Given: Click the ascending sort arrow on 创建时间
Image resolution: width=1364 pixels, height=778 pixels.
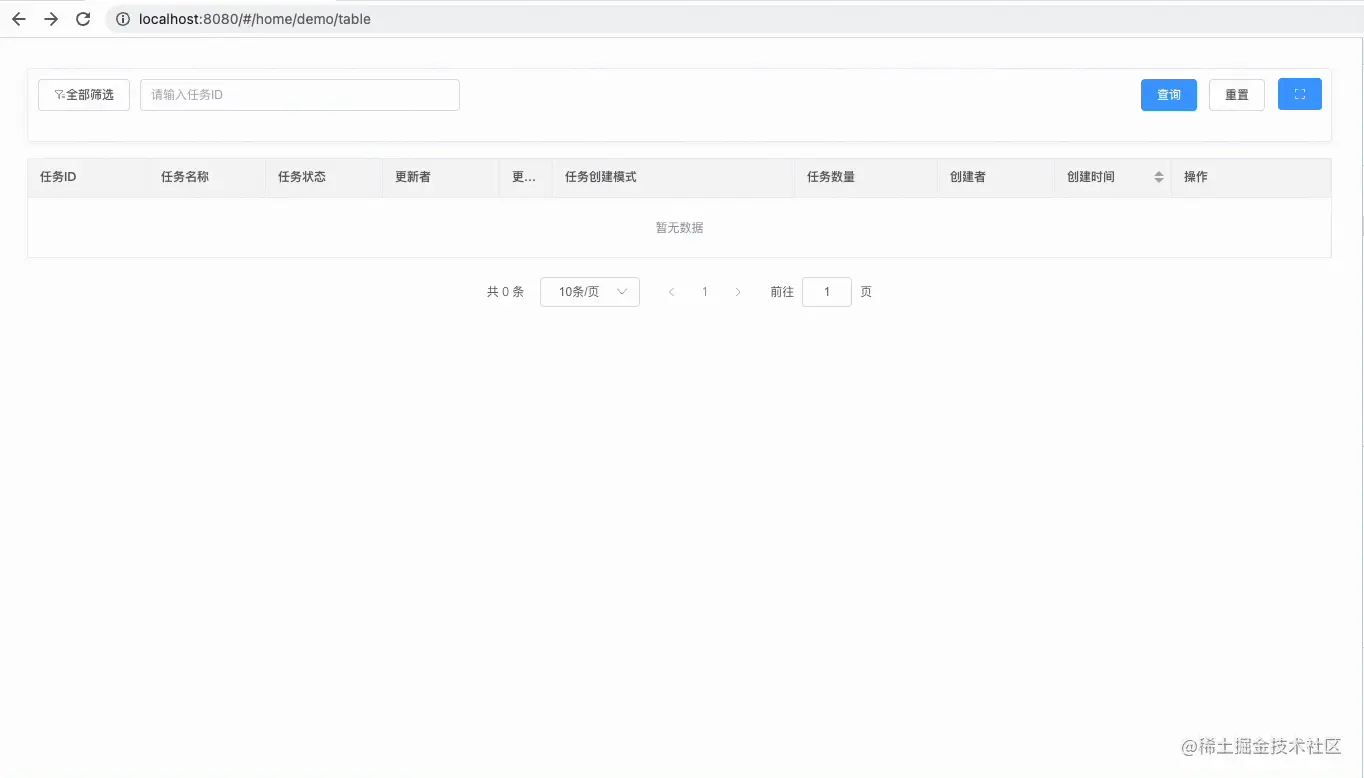Looking at the screenshot, I should [1158, 172].
